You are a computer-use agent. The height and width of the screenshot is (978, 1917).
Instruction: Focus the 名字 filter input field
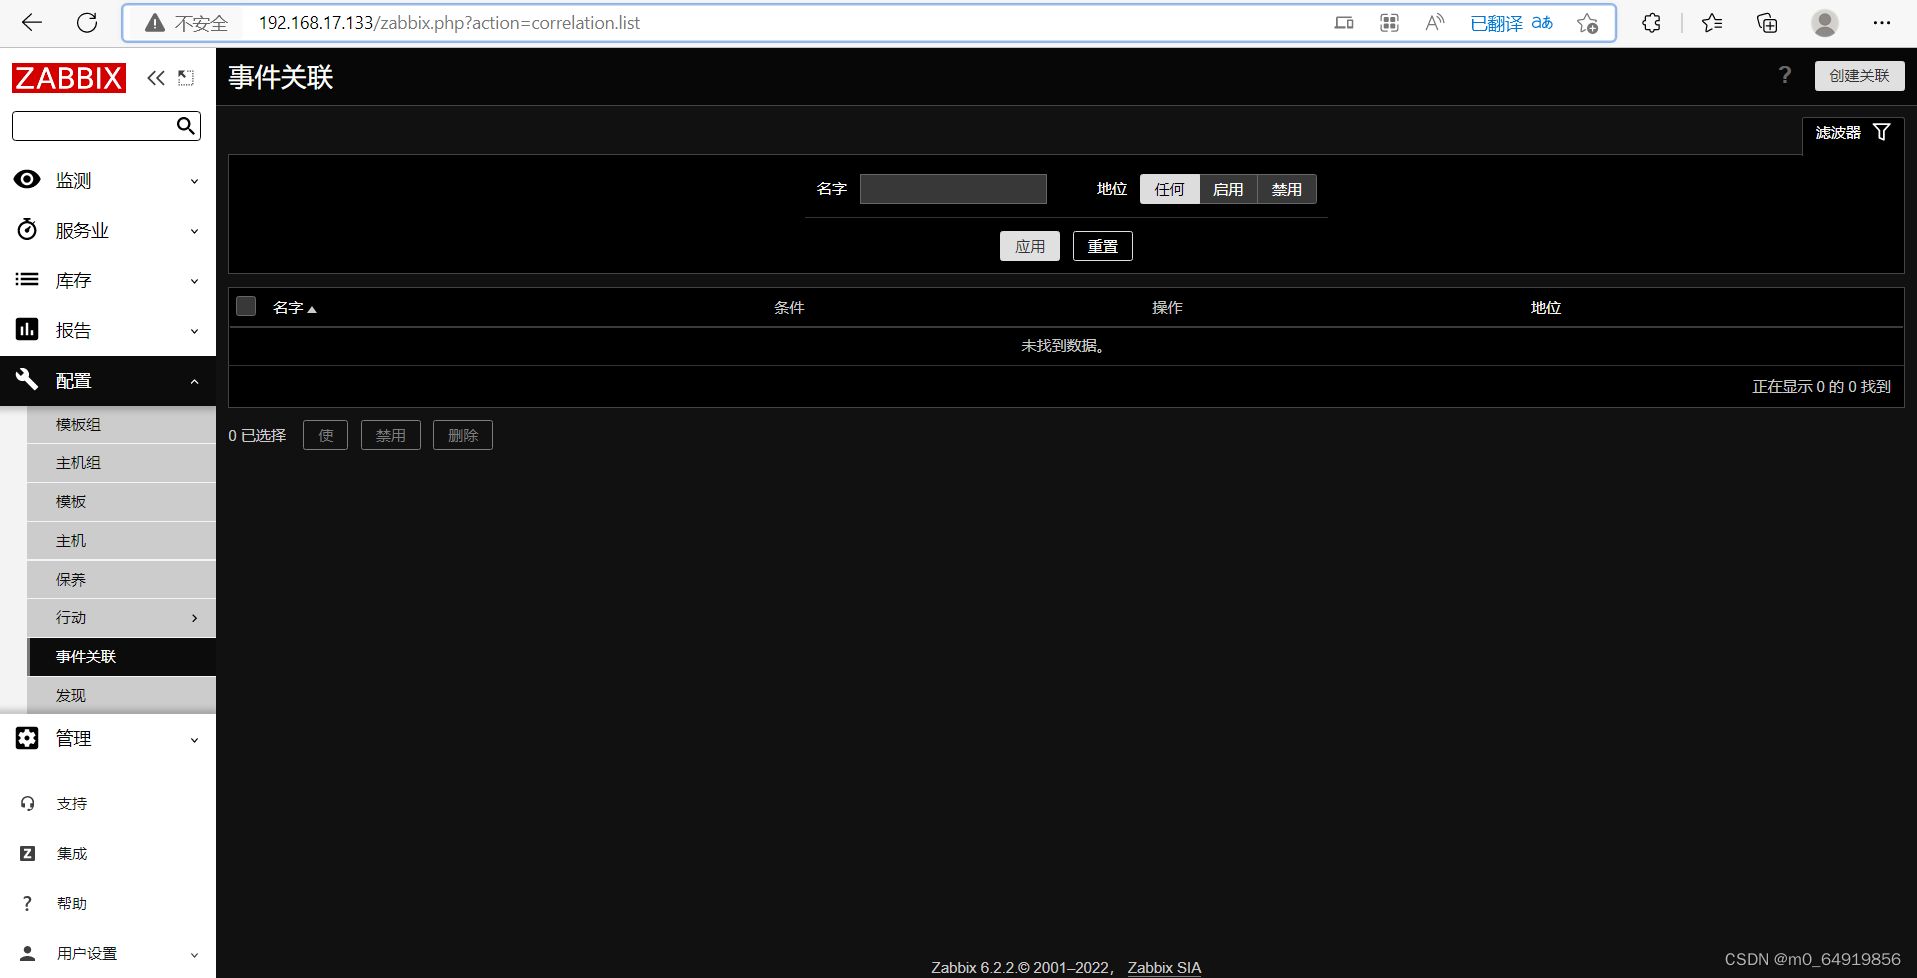pos(953,189)
